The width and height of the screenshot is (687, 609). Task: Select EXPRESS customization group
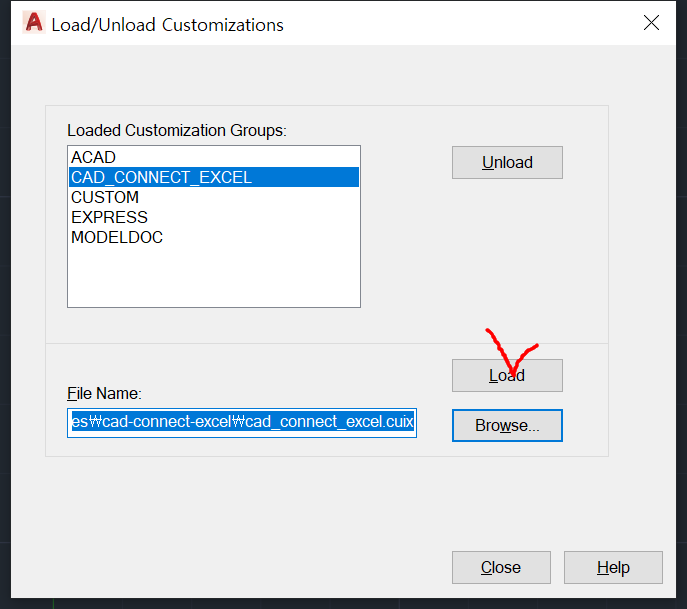click(x=214, y=217)
